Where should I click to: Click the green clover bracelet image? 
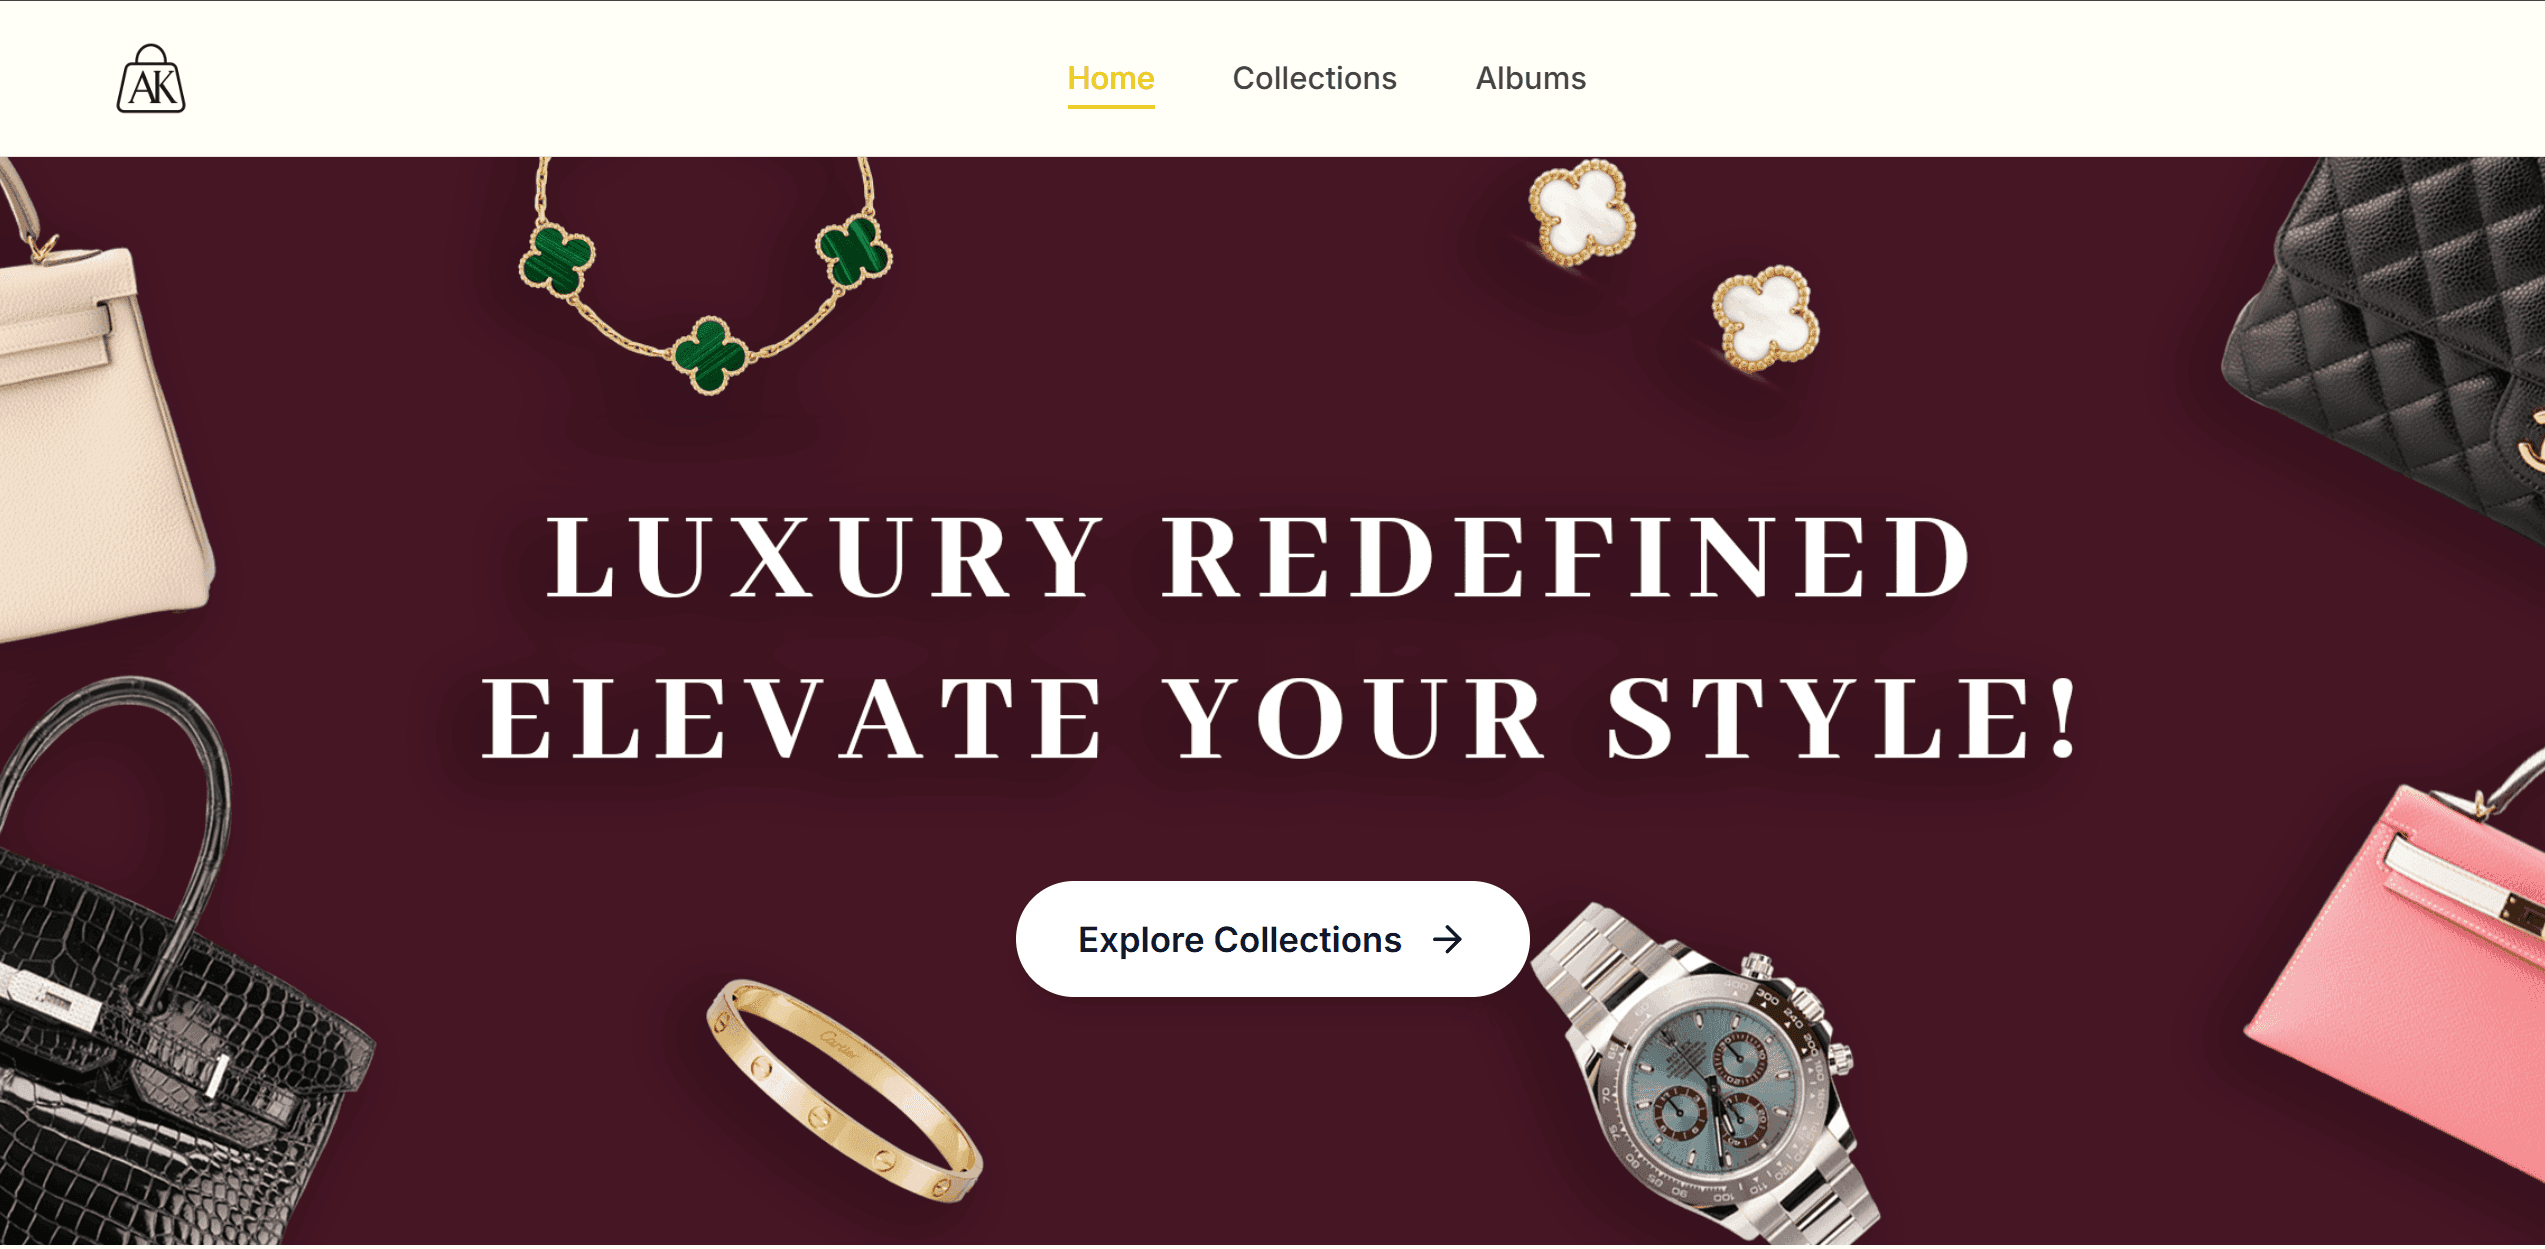(x=705, y=275)
